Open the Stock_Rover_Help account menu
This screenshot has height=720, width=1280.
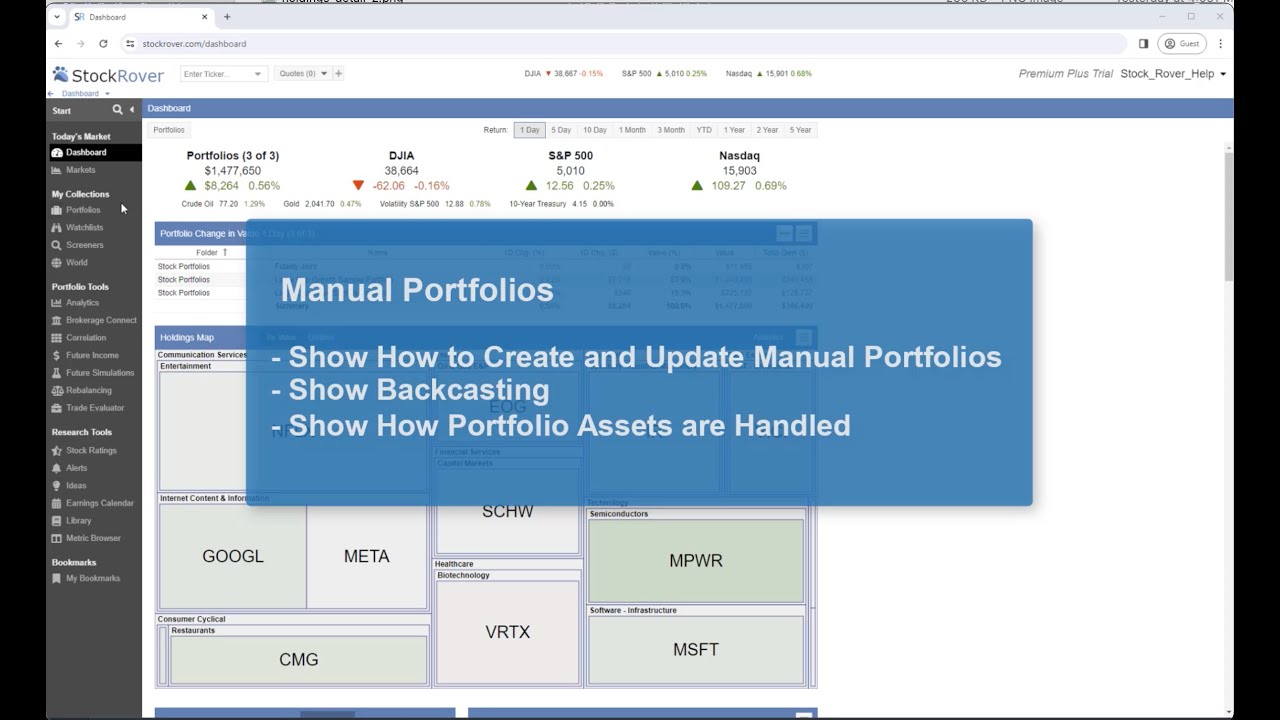(x=1173, y=74)
